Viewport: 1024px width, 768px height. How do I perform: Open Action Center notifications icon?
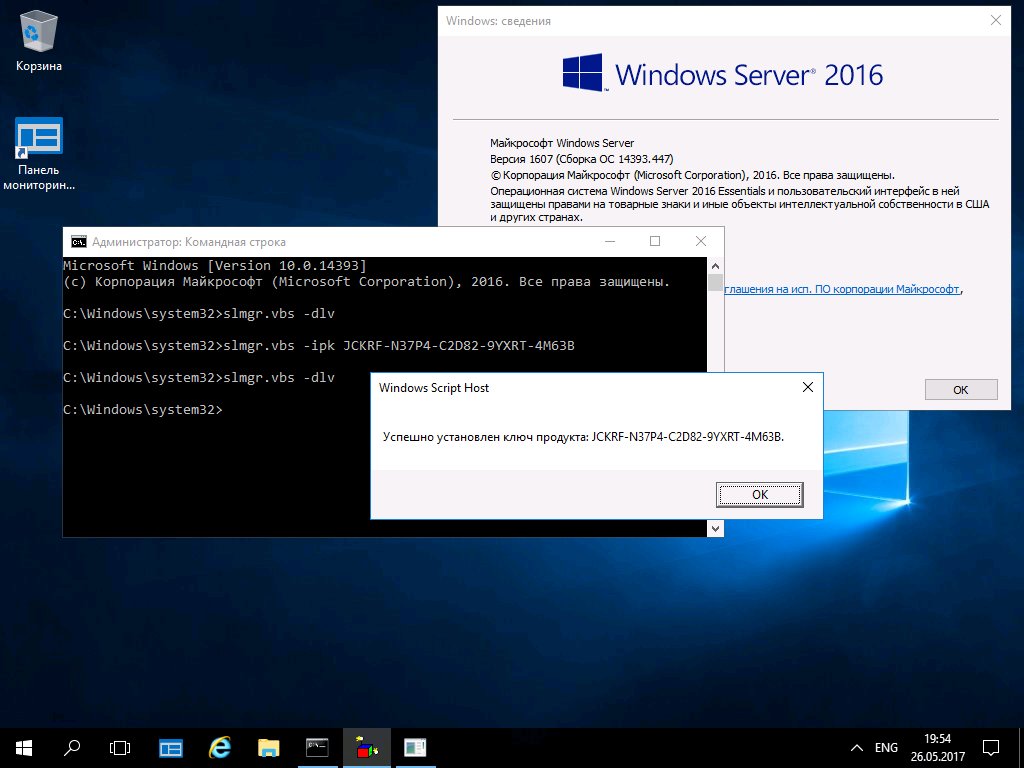991,748
